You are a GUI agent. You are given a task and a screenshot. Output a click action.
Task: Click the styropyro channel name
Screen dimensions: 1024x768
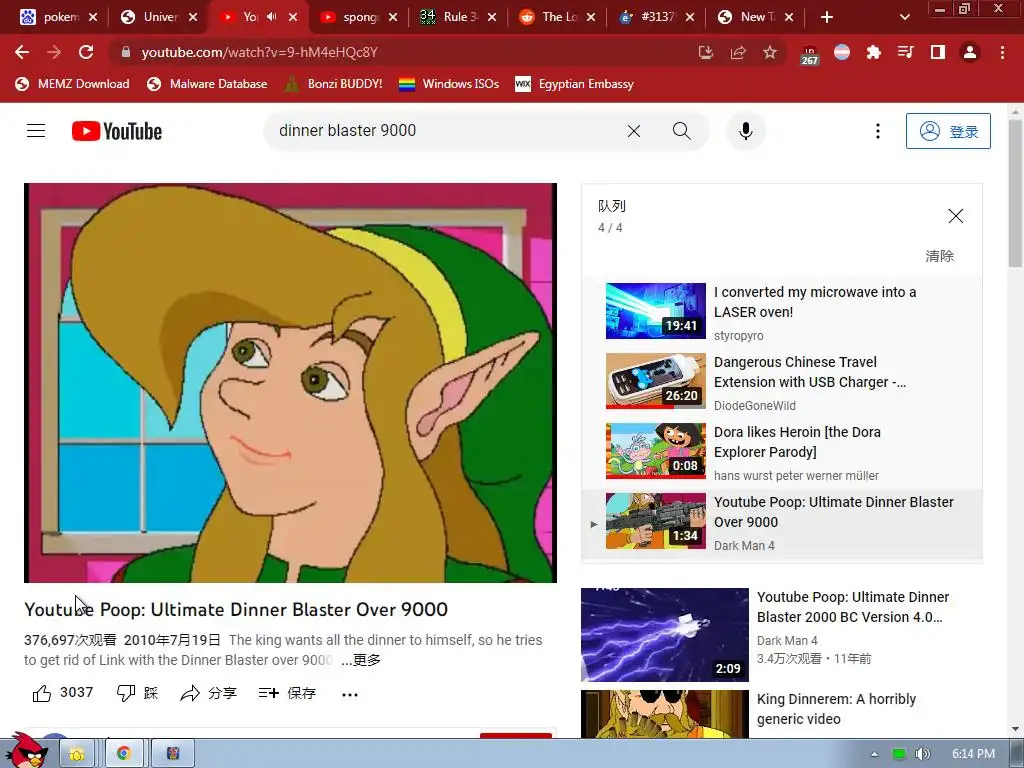point(739,336)
